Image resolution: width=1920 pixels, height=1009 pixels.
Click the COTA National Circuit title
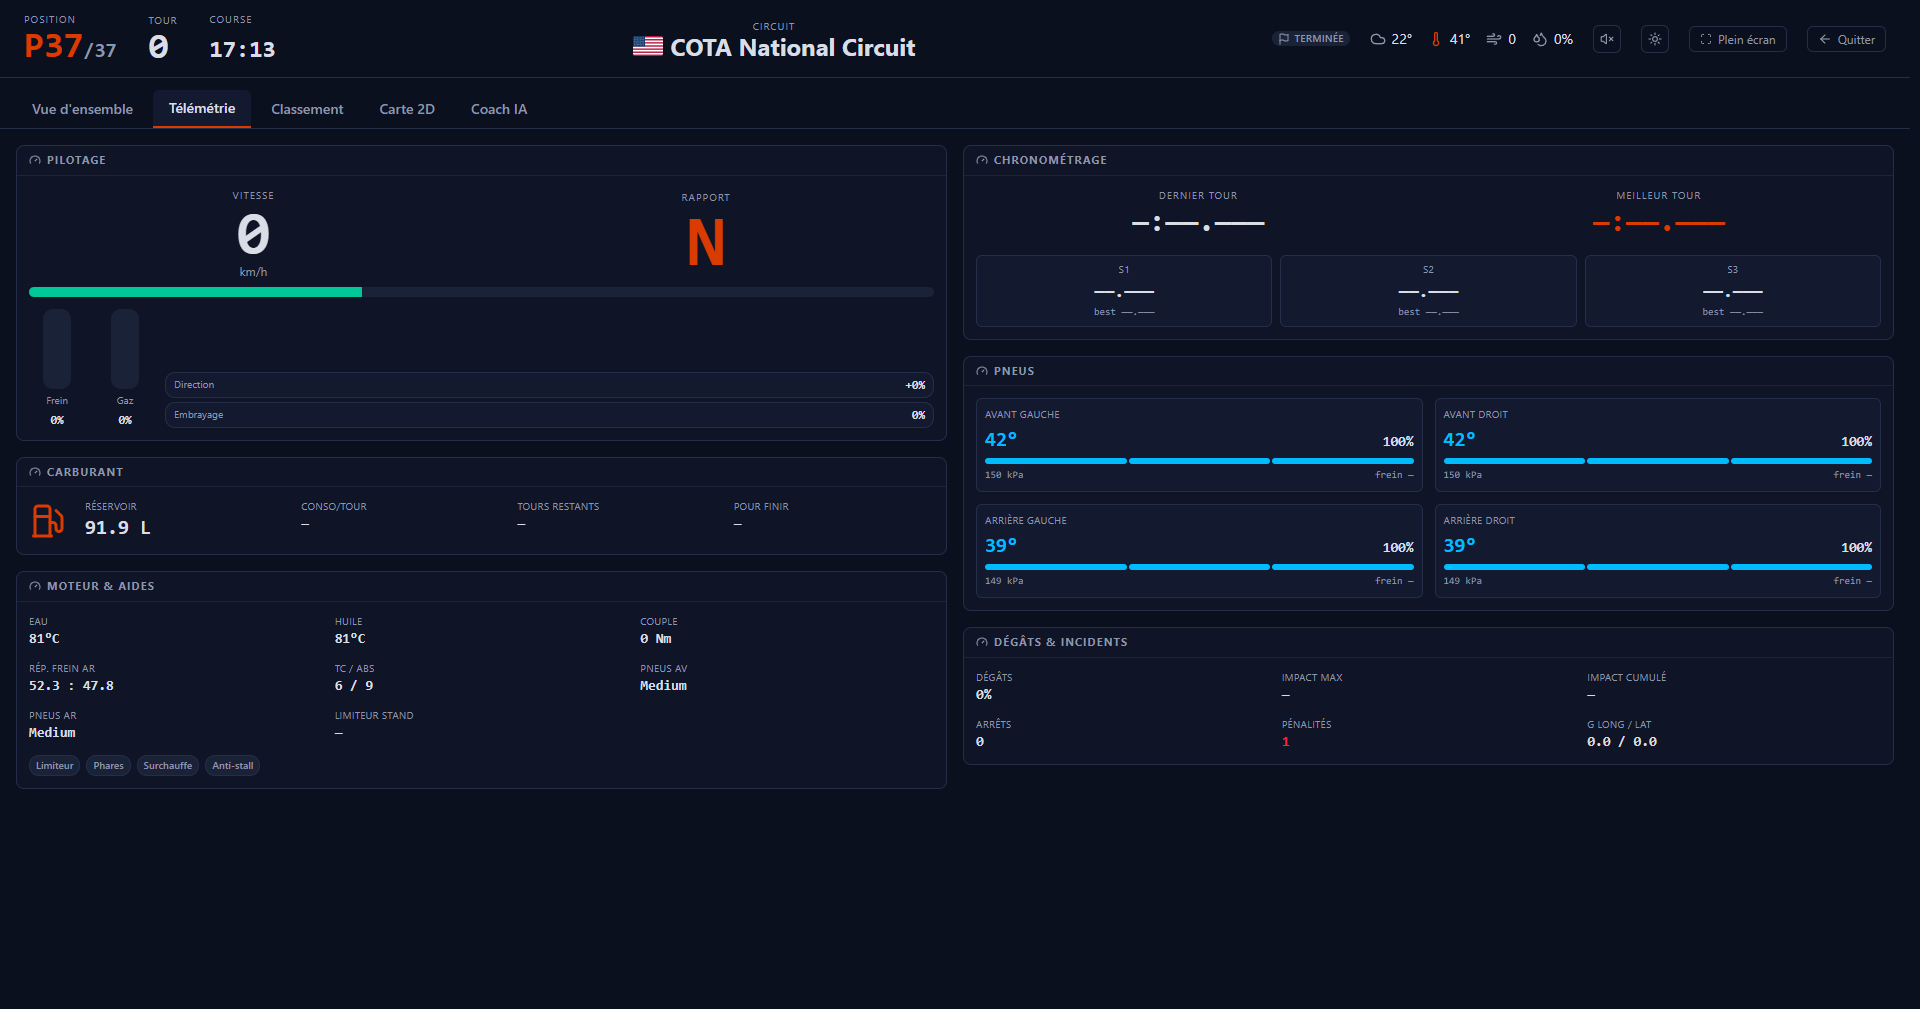pos(792,47)
